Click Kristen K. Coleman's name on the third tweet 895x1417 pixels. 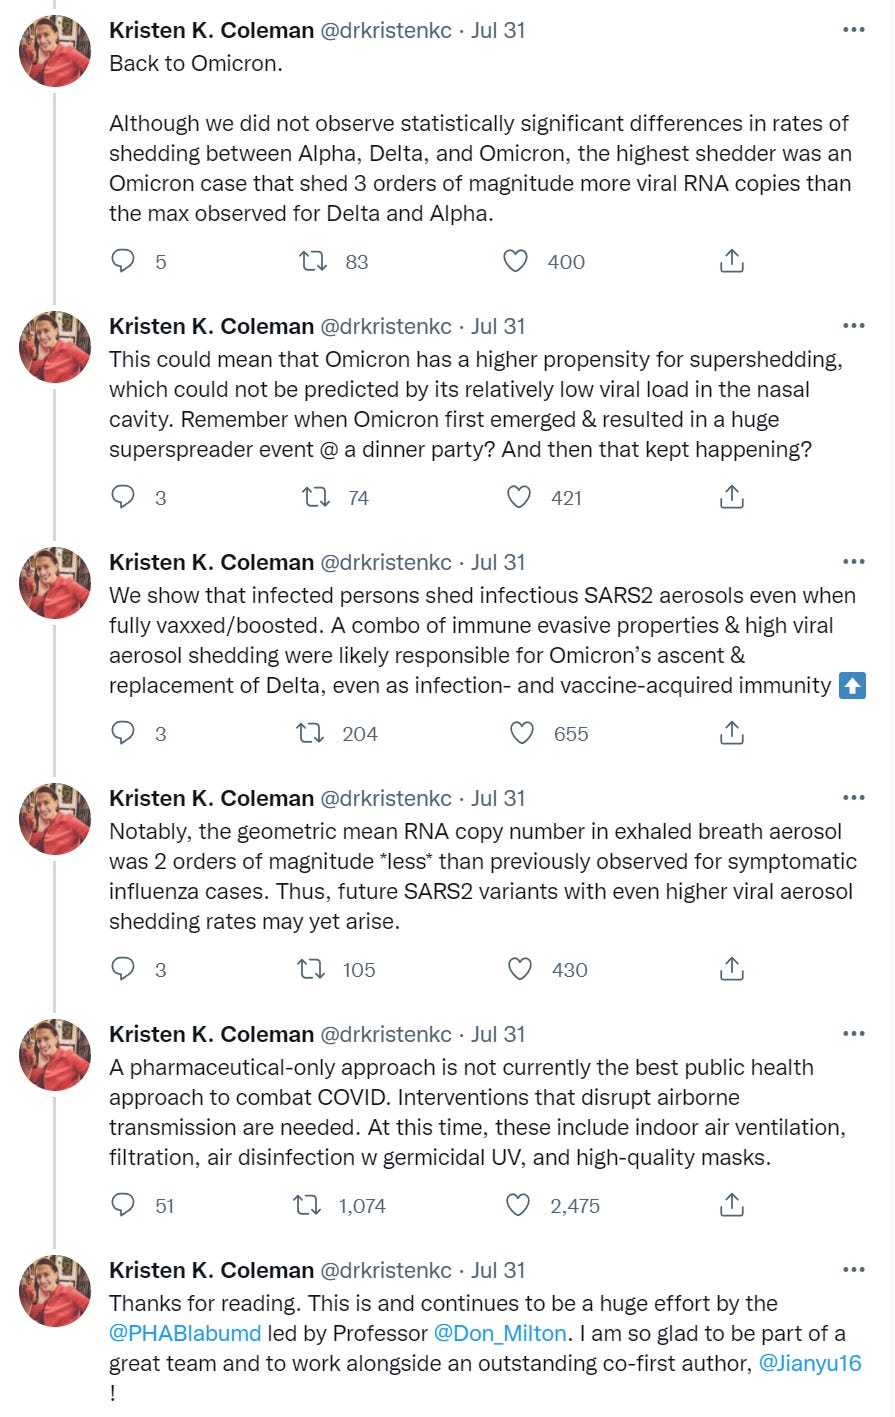[x=211, y=563]
